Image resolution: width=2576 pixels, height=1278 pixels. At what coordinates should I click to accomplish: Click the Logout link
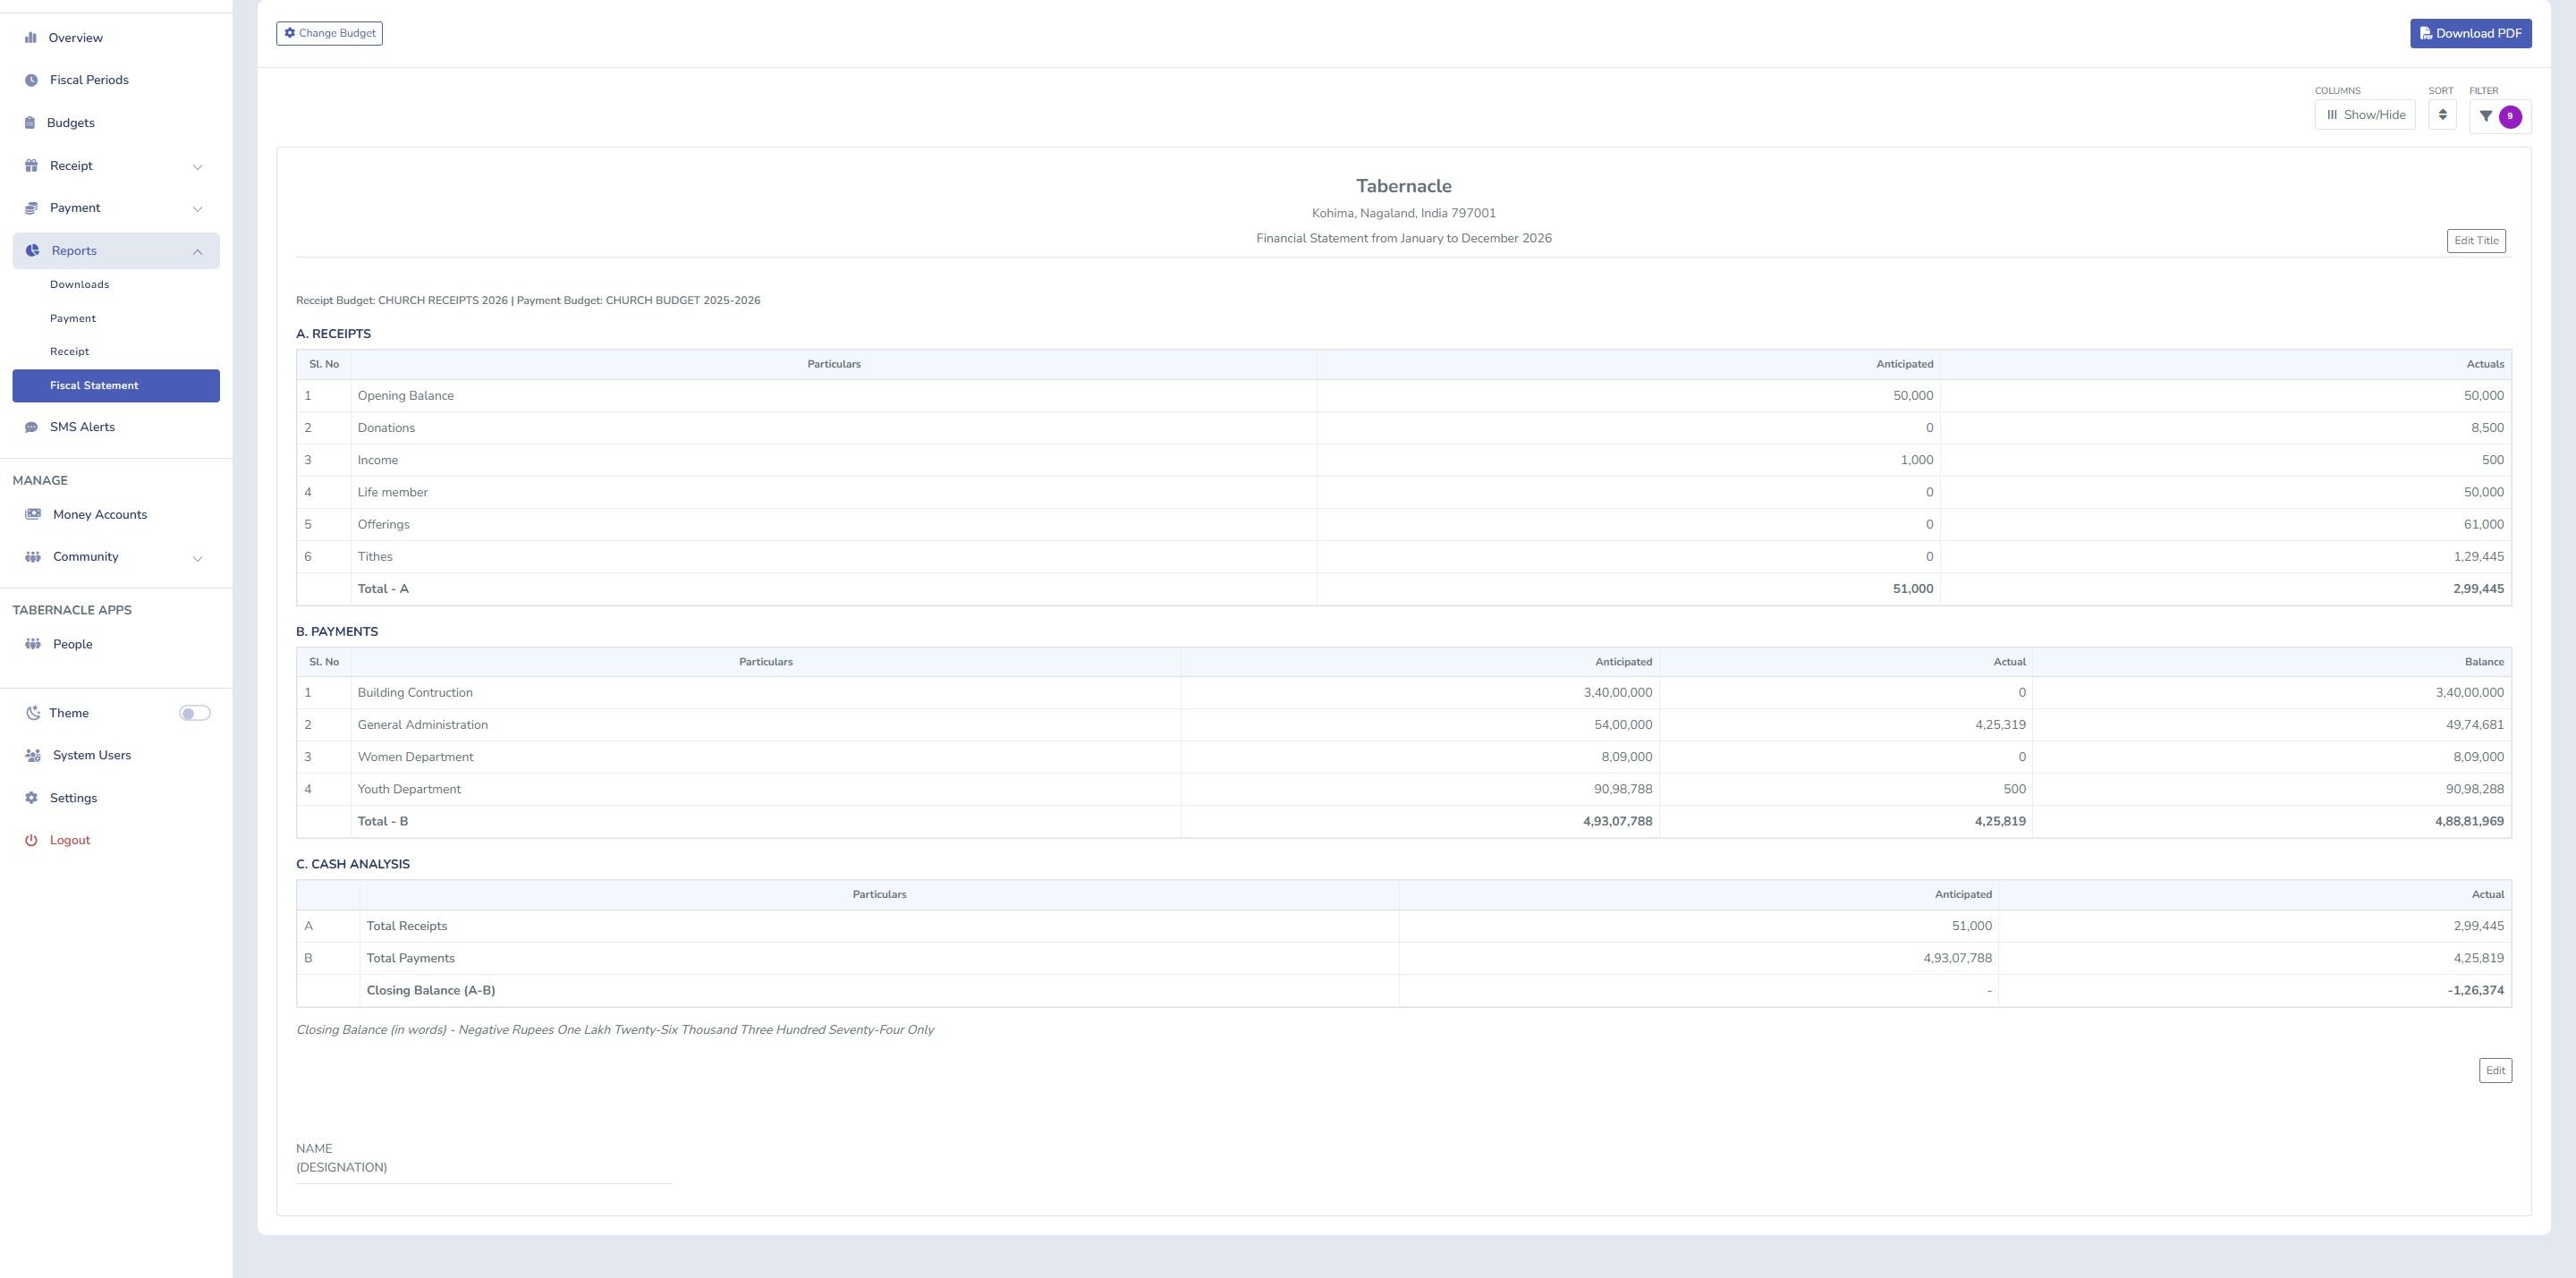[x=70, y=840]
